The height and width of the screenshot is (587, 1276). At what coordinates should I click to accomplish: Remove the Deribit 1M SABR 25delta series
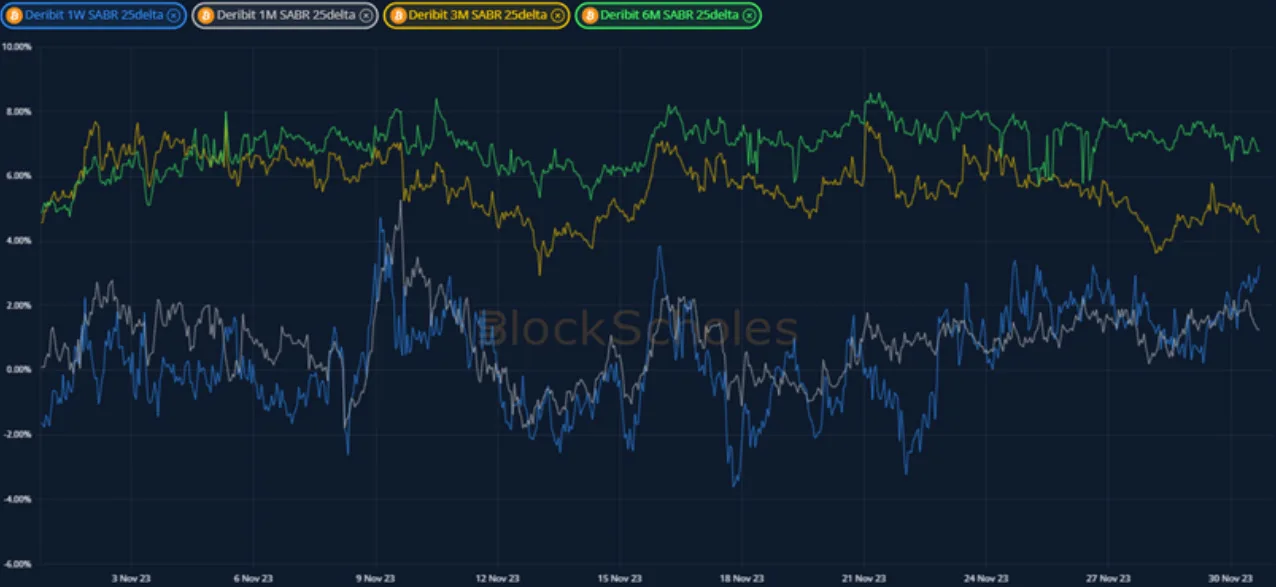pos(365,15)
